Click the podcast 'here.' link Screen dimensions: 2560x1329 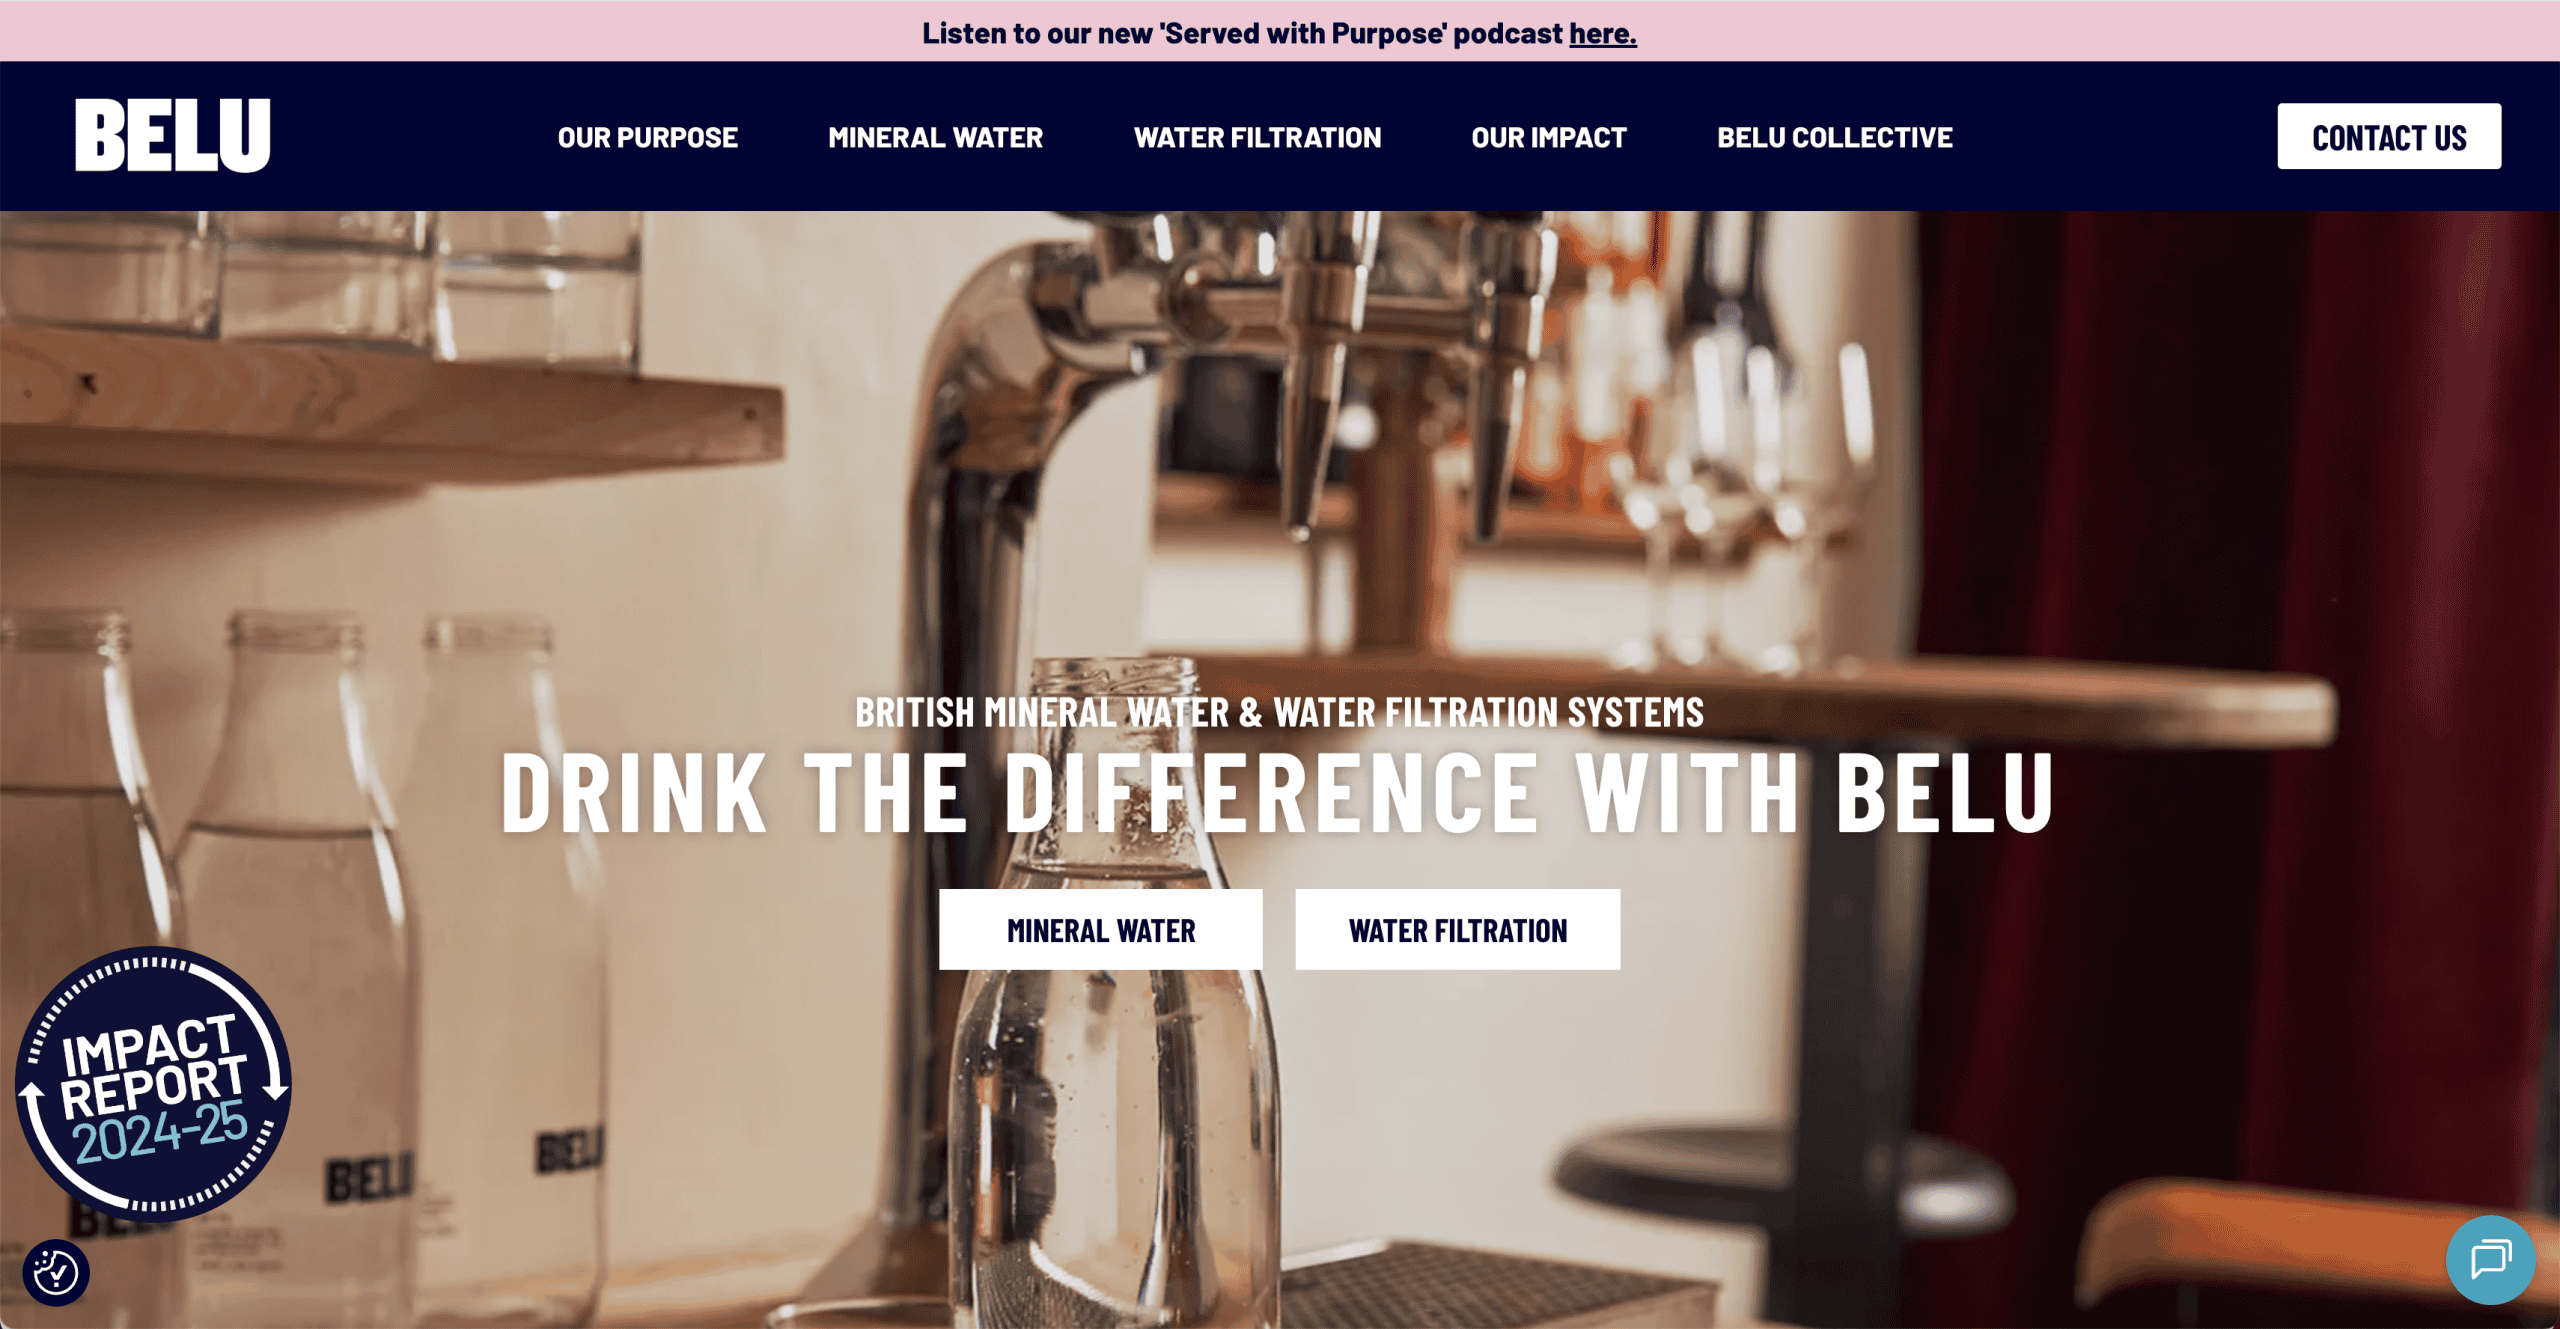[x=1602, y=33]
